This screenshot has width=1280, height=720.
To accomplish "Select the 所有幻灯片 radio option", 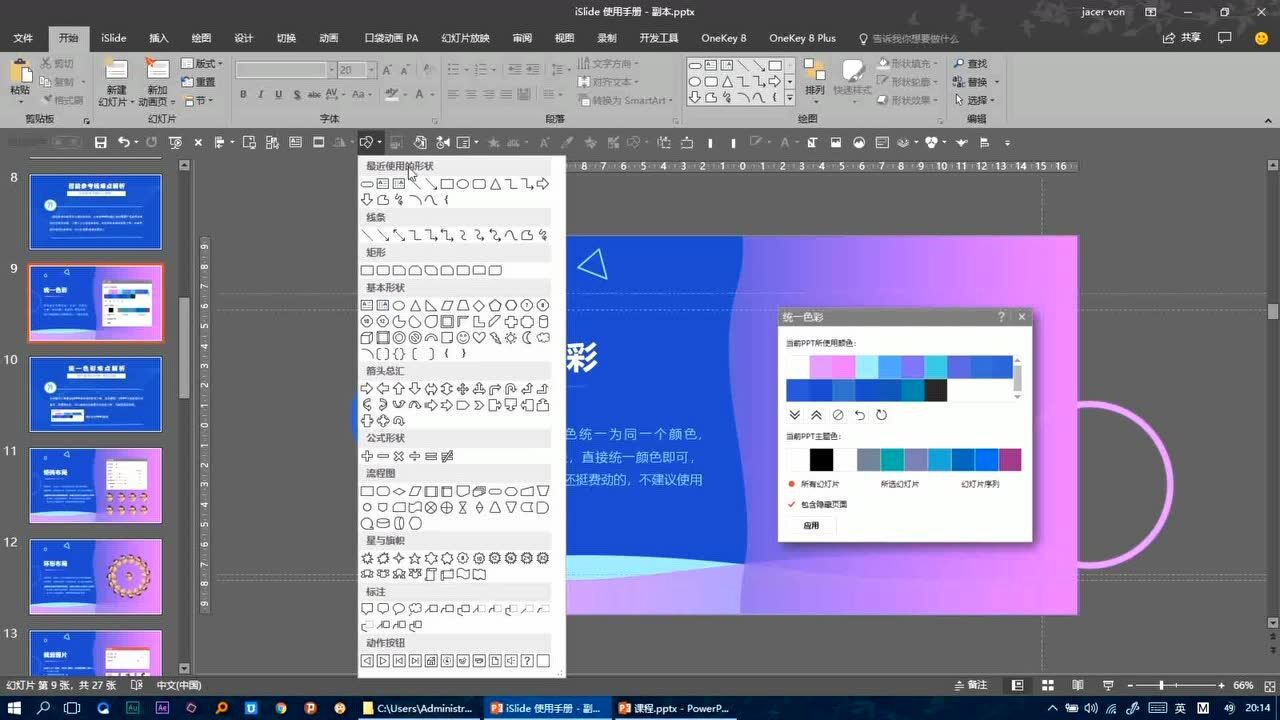I will pyautogui.click(x=792, y=484).
